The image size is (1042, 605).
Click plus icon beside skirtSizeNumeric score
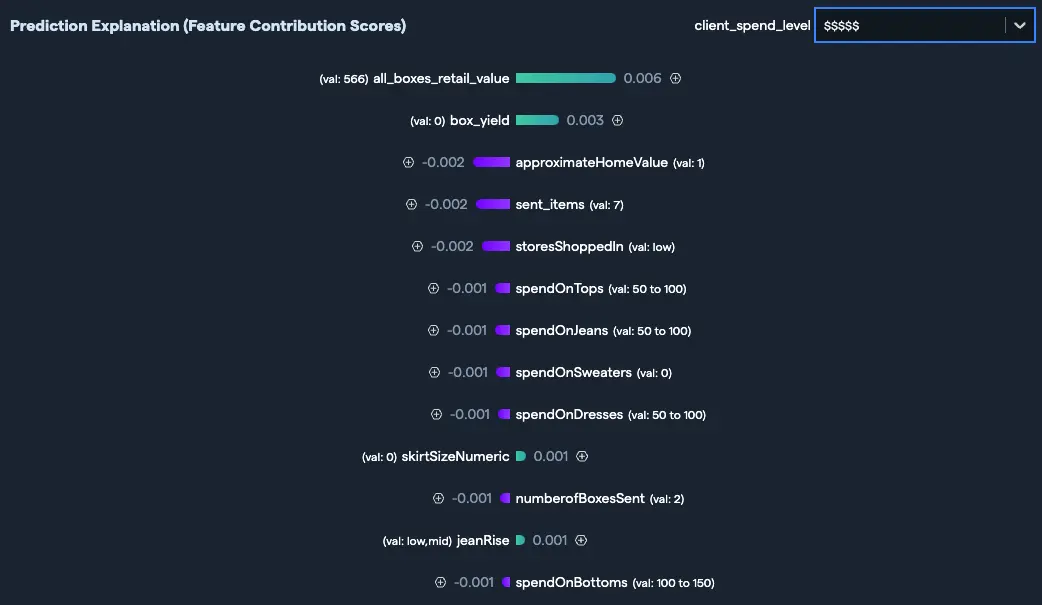582,456
